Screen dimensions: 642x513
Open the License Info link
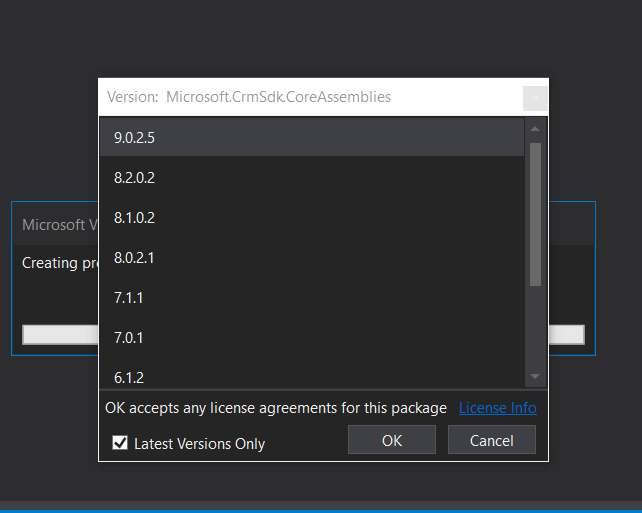click(x=497, y=408)
